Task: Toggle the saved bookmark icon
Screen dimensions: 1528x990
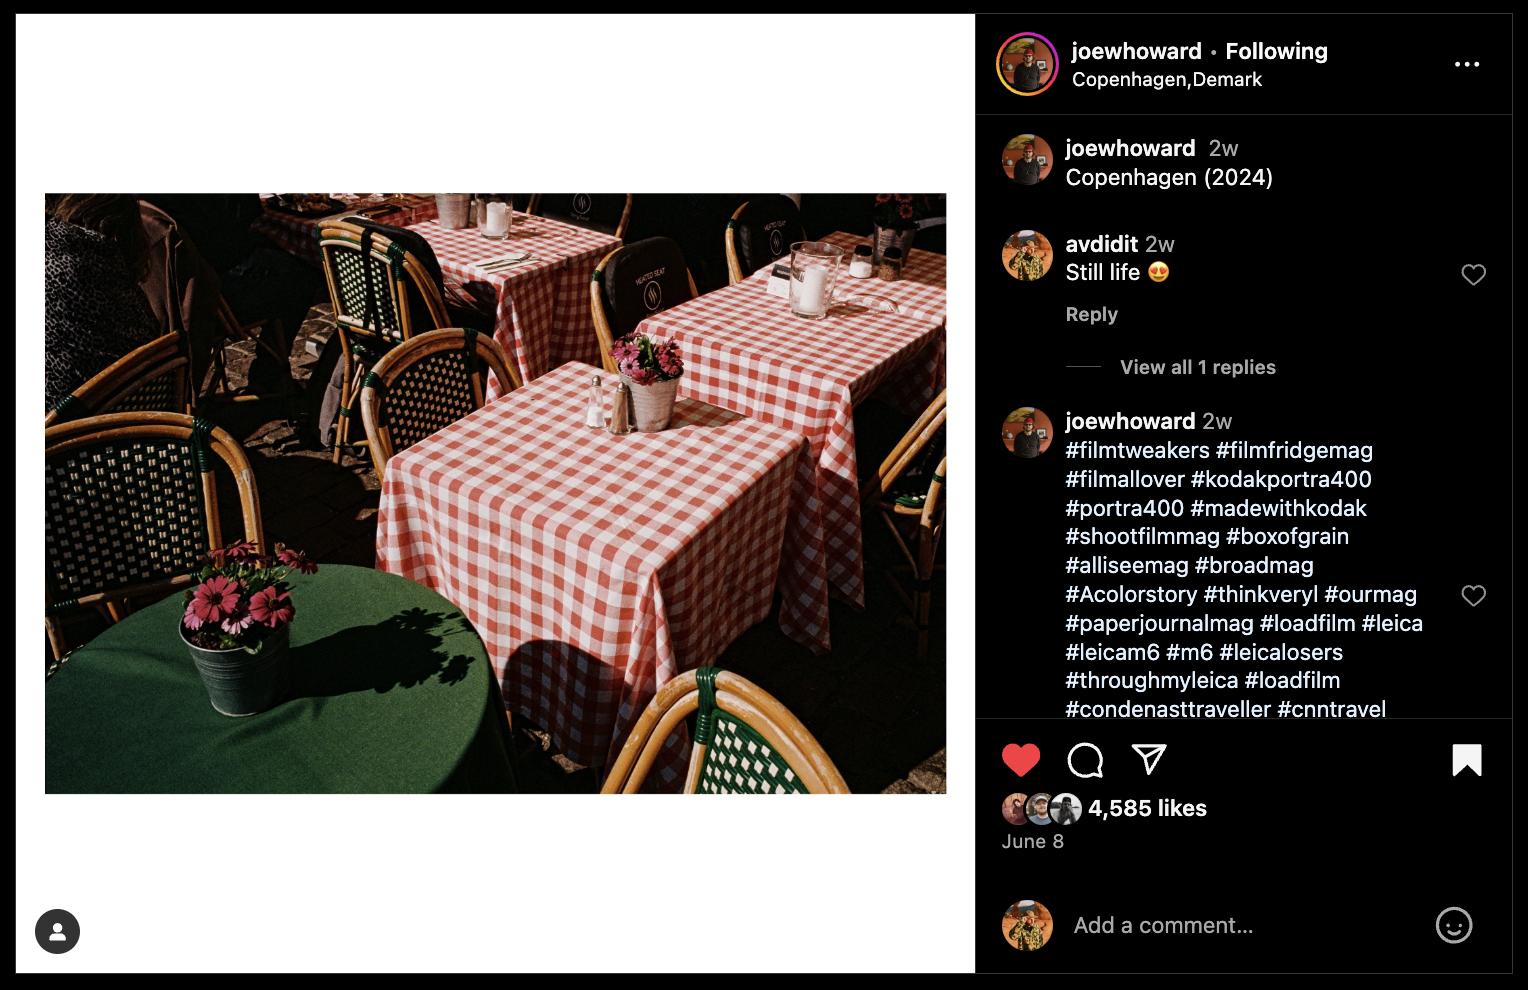Action: (x=1467, y=760)
